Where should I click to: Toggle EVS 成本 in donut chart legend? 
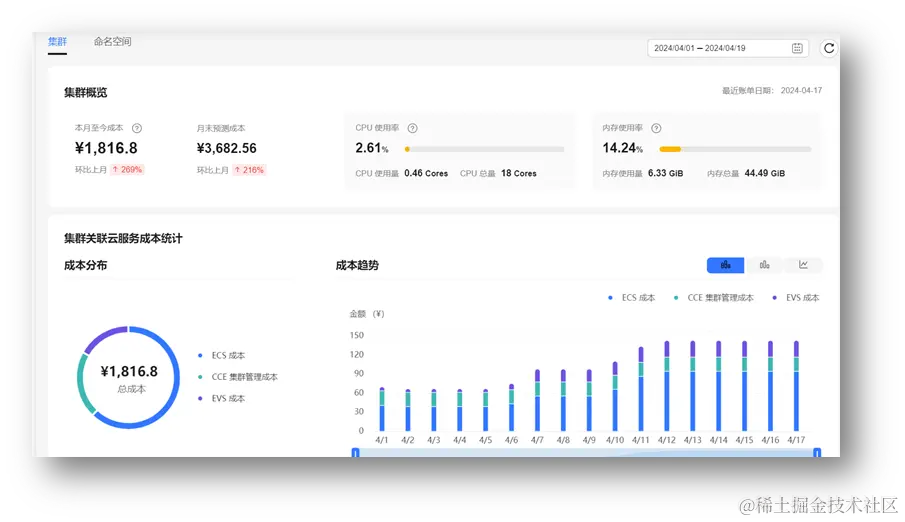[222, 398]
